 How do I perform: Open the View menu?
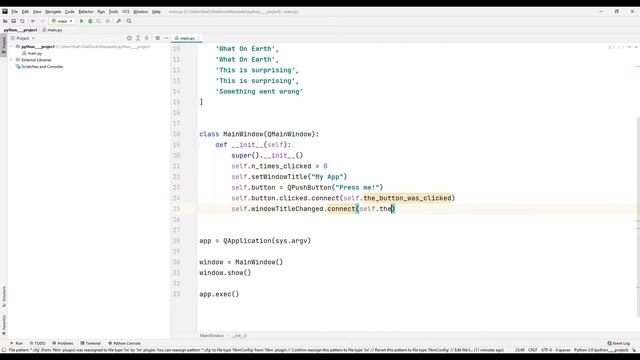click(37, 11)
